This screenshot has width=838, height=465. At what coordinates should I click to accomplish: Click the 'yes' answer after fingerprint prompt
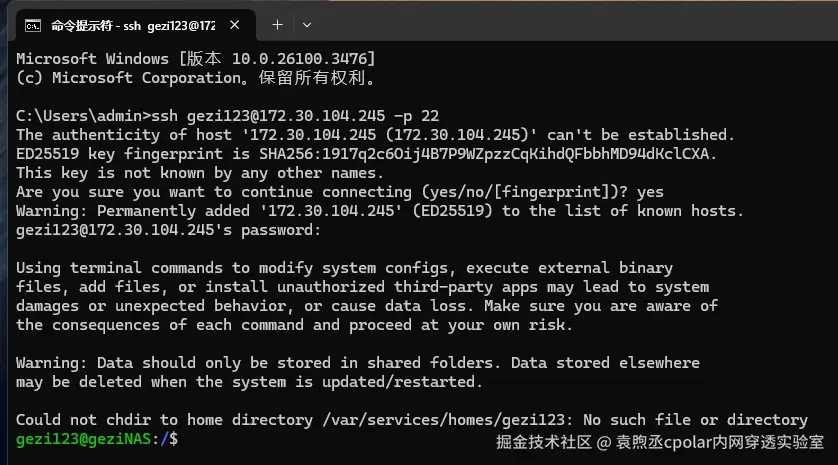tap(648, 192)
